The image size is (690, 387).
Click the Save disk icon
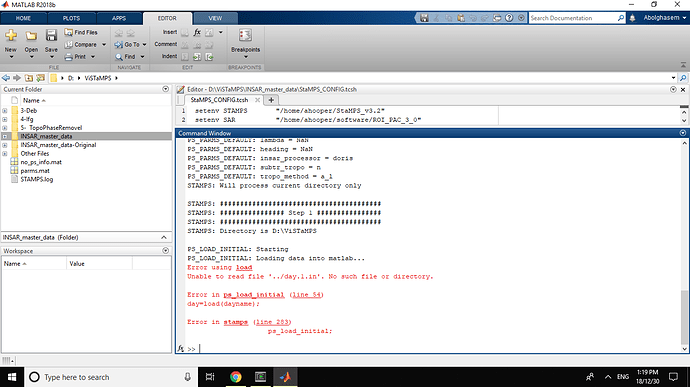coord(51,36)
